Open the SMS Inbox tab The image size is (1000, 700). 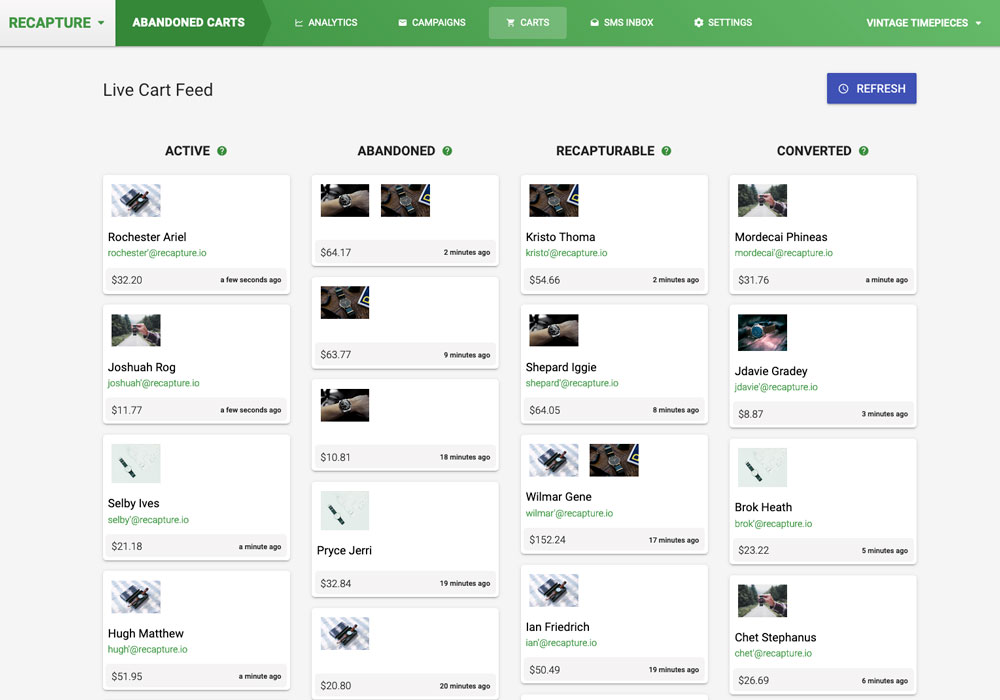tap(622, 22)
